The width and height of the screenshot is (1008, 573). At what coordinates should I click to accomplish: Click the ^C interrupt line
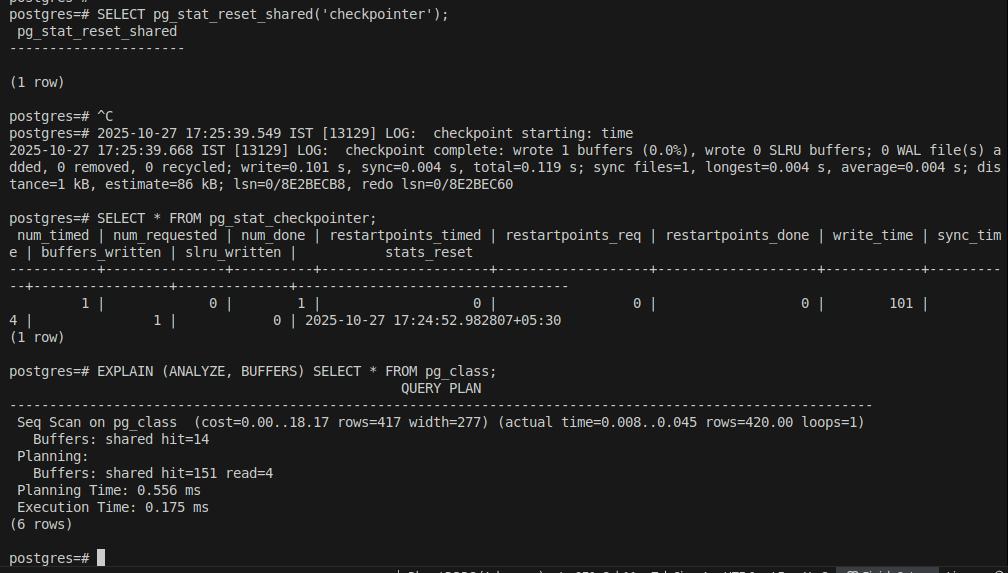pos(105,116)
